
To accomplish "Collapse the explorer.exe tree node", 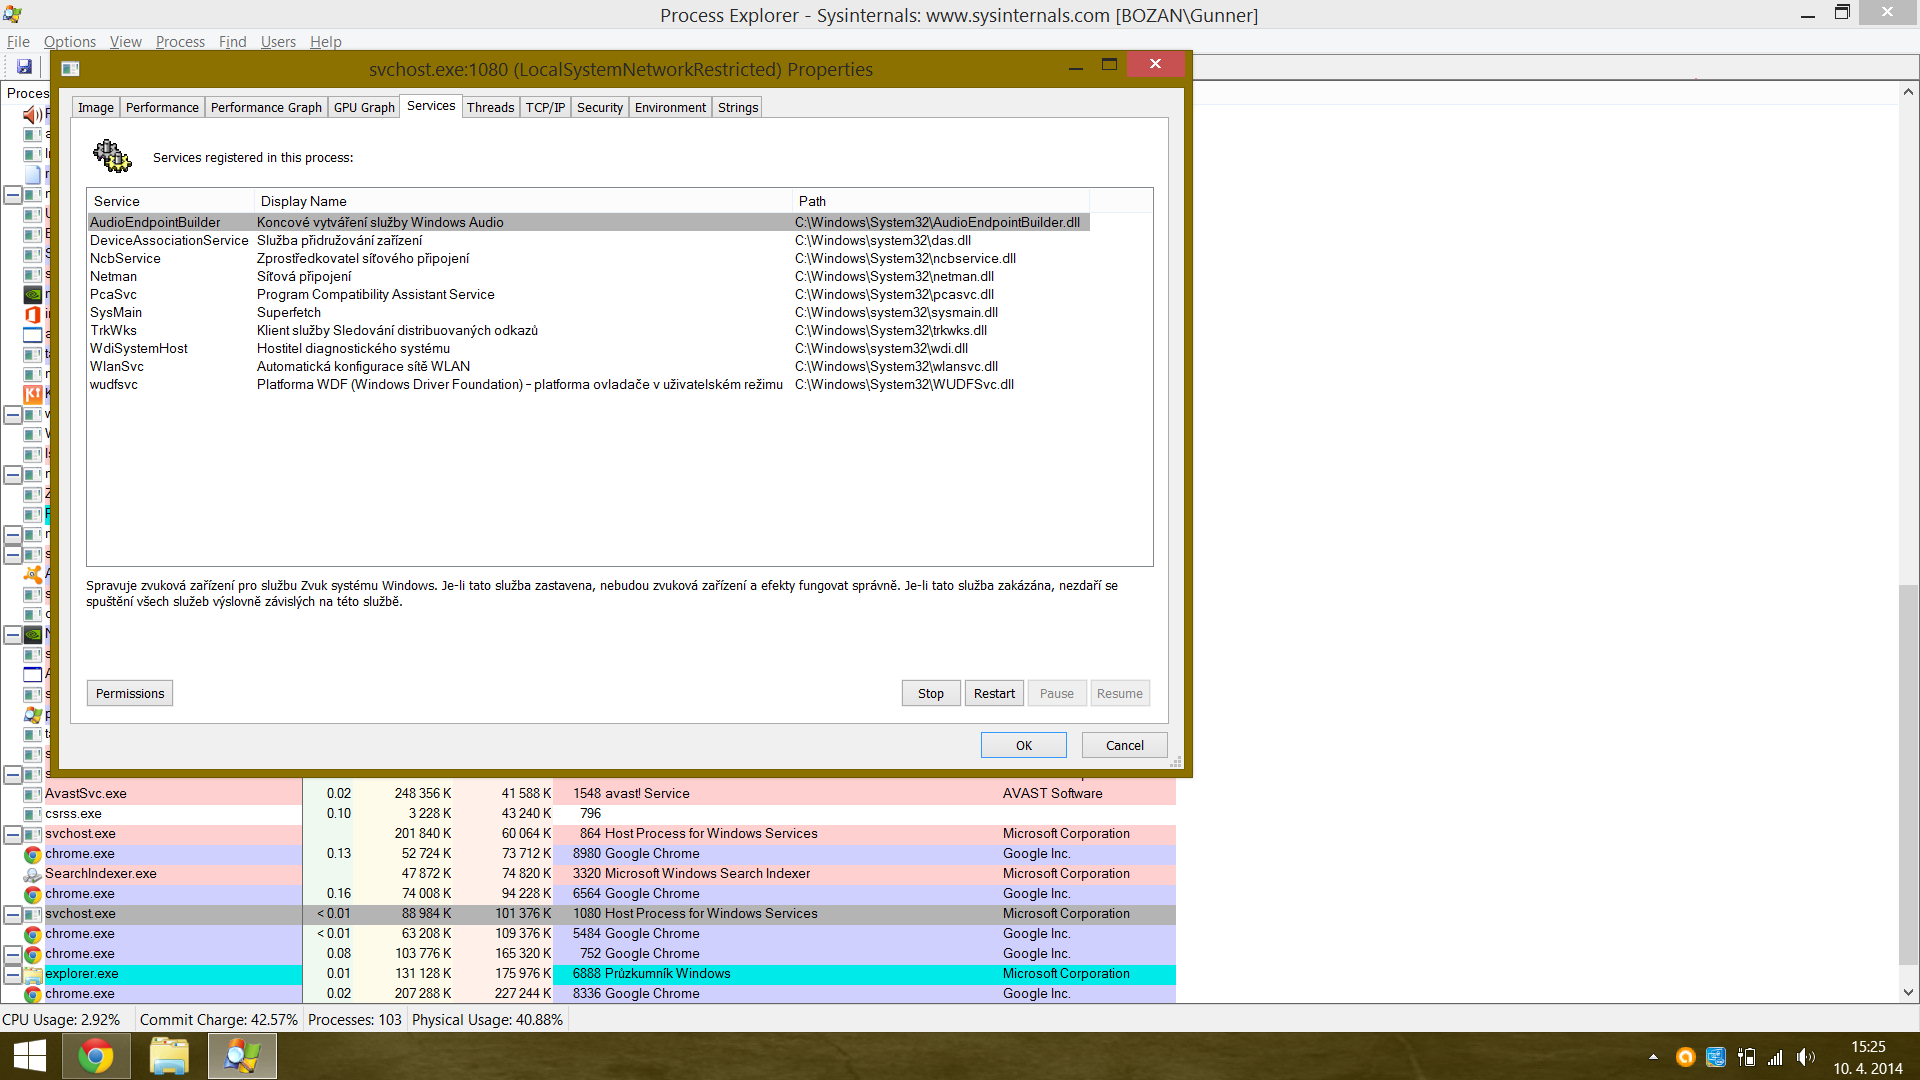I will pyautogui.click(x=13, y=974).
